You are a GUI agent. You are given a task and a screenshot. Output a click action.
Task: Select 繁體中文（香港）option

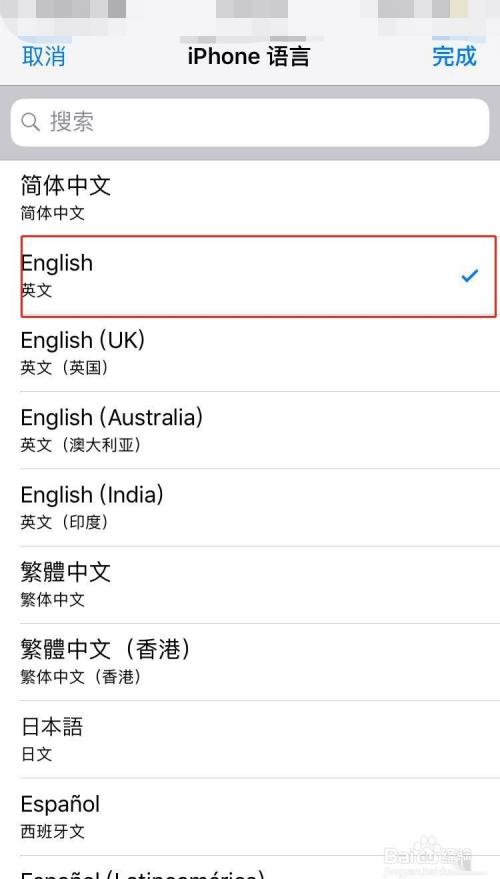coord(250,663)
